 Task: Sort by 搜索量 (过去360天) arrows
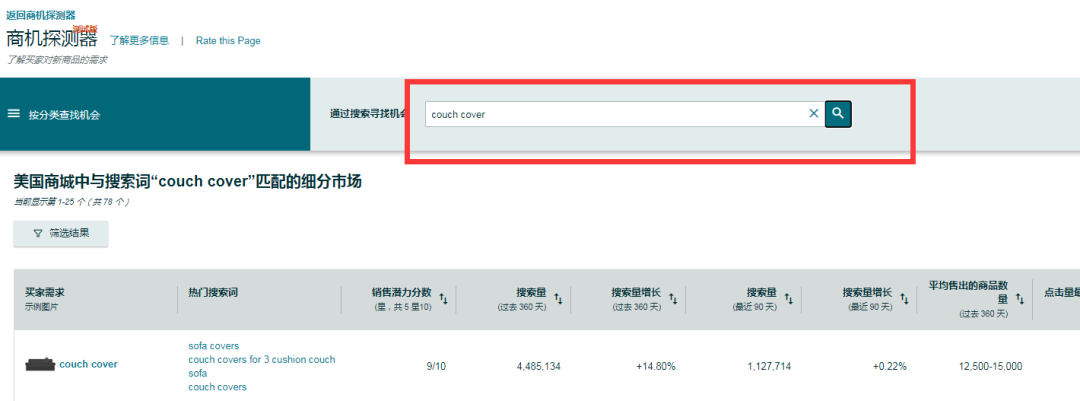point(559,299)
